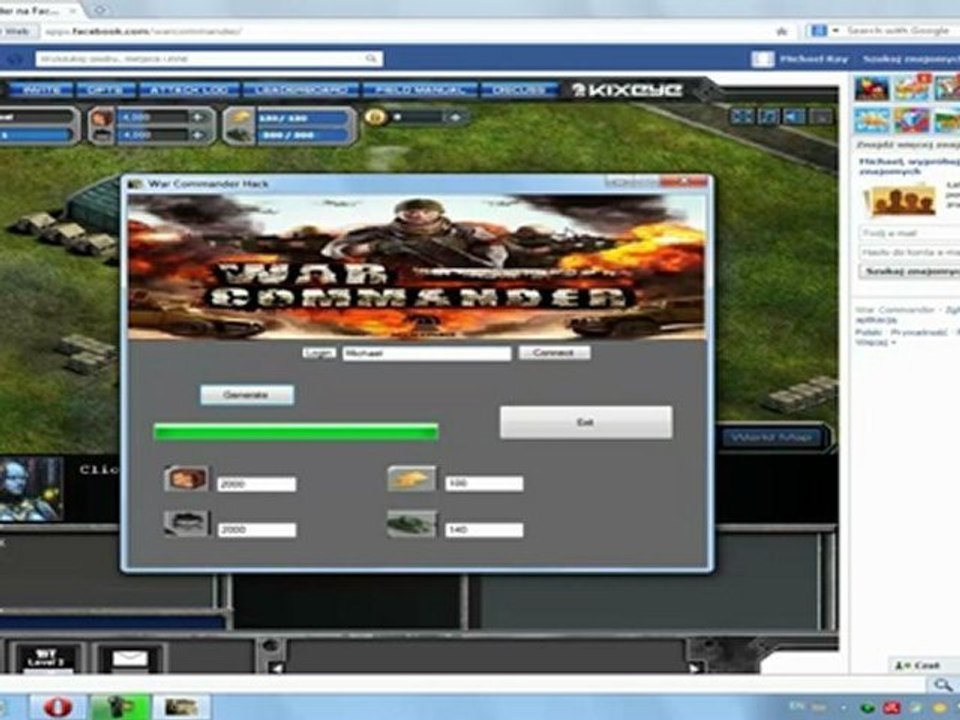
Task: Open the first game thumbnail in the sidebar
Action: (871, 88)
